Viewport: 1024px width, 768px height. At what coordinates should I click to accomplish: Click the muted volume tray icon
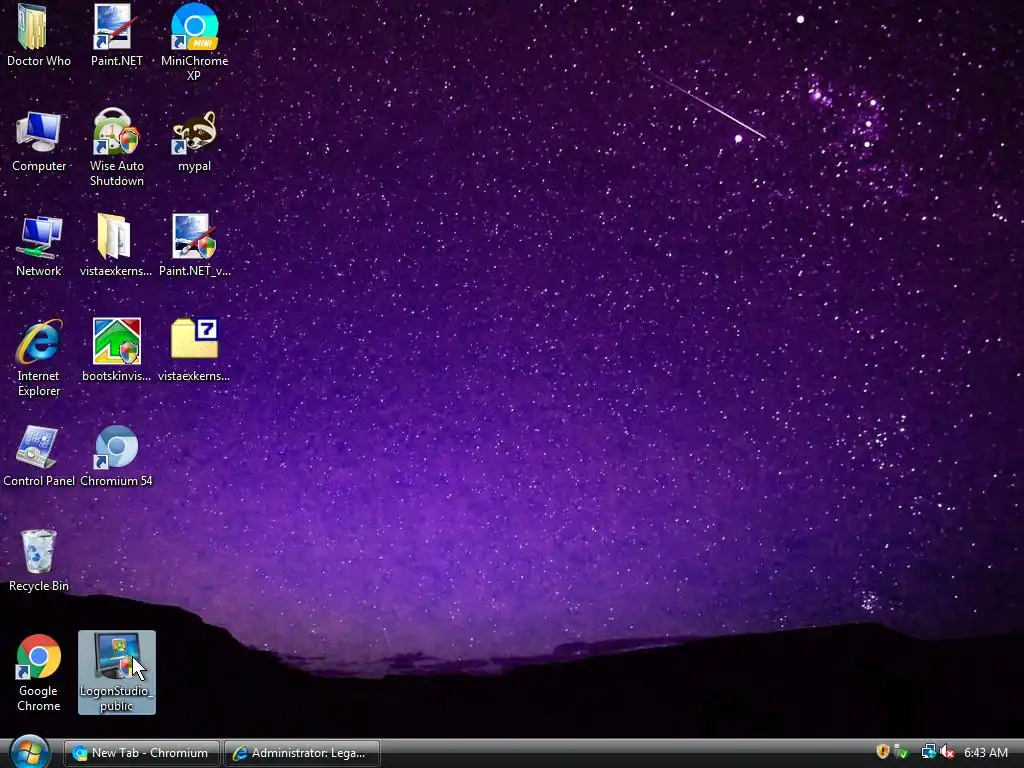point(947,752)
